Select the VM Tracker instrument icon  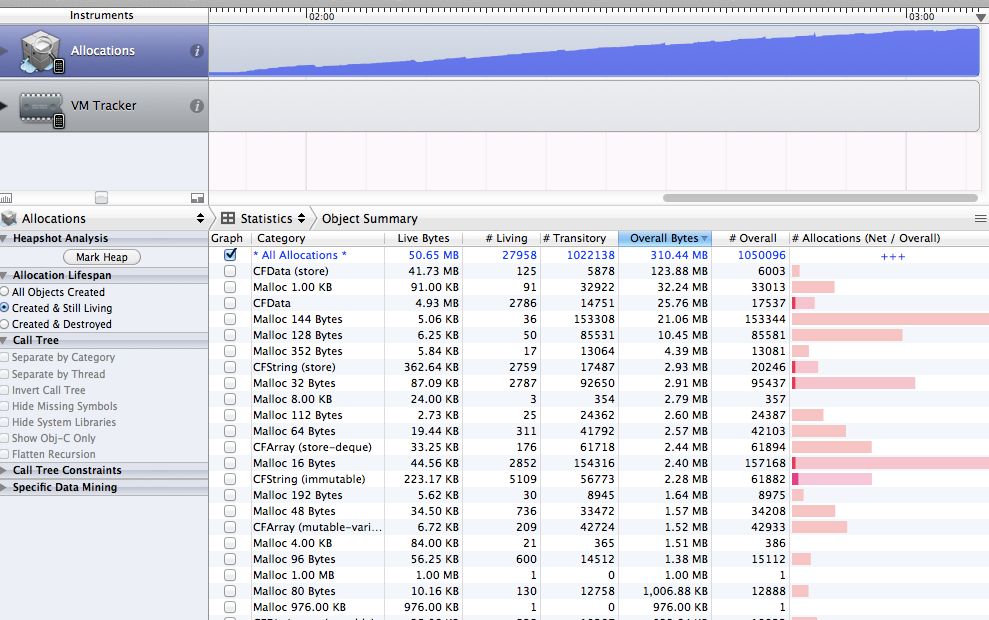(42, 110)
